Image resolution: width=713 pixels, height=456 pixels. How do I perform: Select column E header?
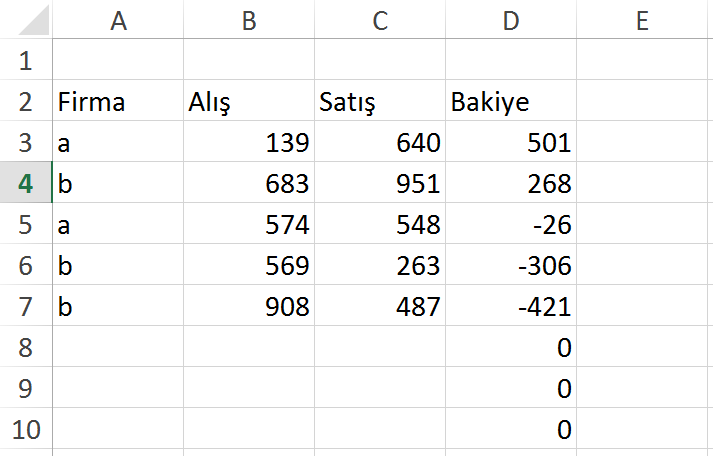click(x=642, y=20)
